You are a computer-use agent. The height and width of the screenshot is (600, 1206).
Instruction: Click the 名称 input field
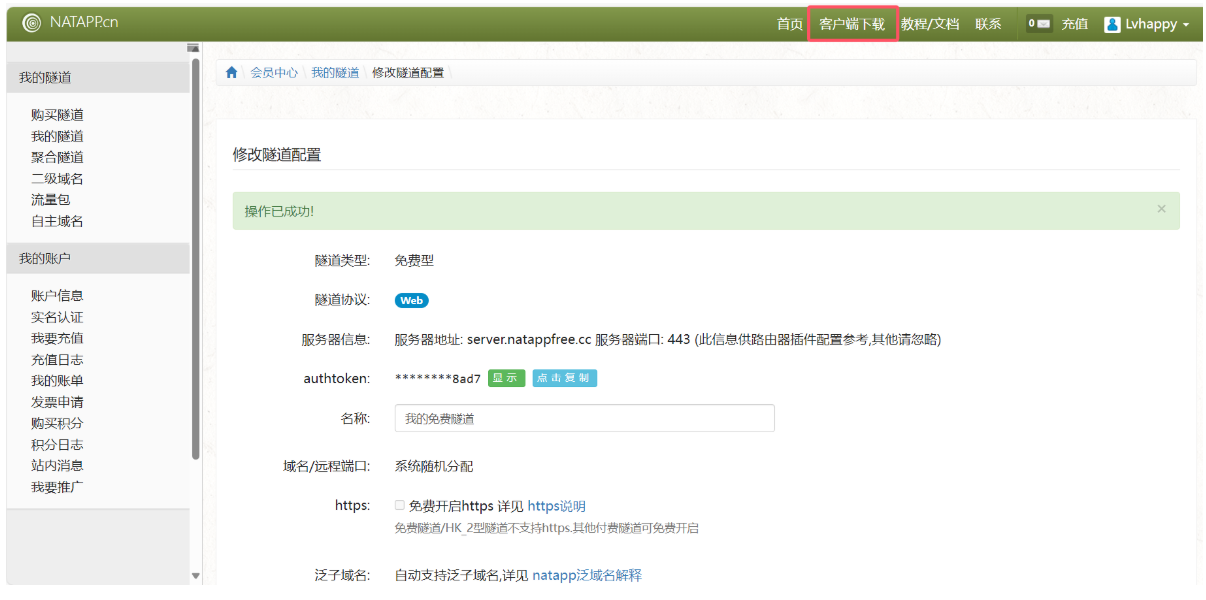click(585, 418)
